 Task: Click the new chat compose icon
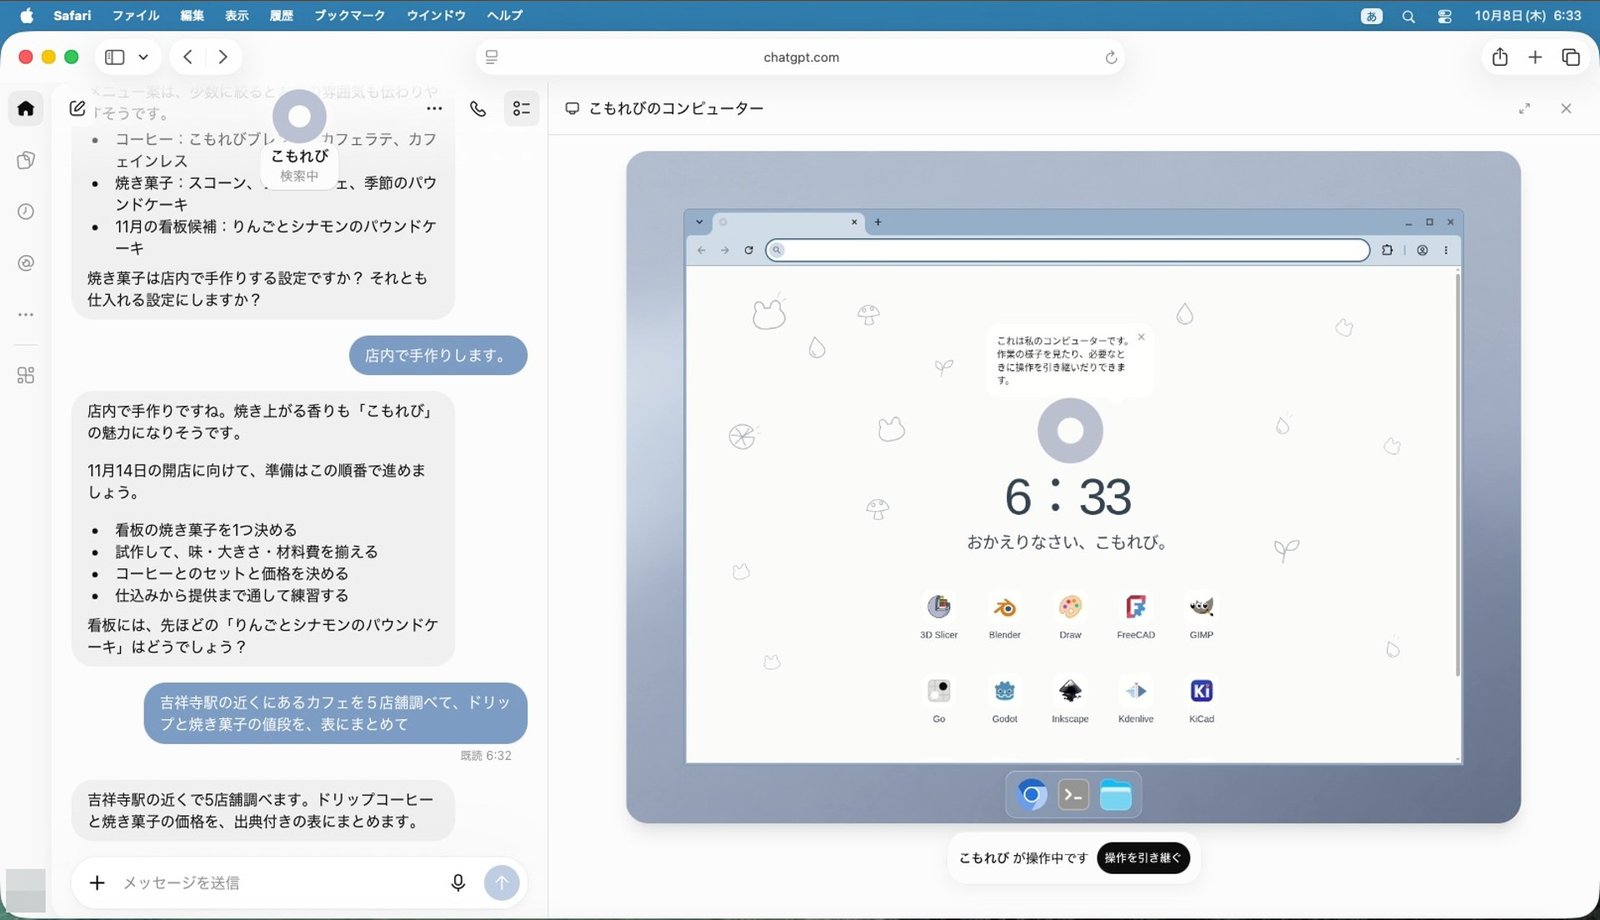click(77, 108)
